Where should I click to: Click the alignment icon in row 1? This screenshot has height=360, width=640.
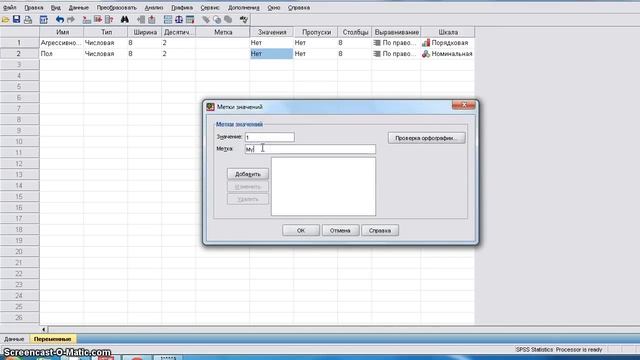click(377, 42)
